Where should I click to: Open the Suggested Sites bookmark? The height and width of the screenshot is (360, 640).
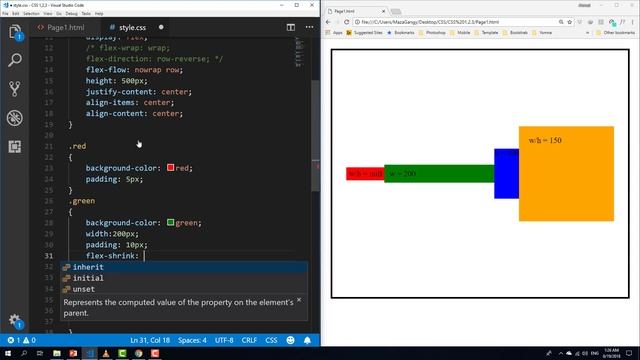pyautogui.click(x=364, y=33)
